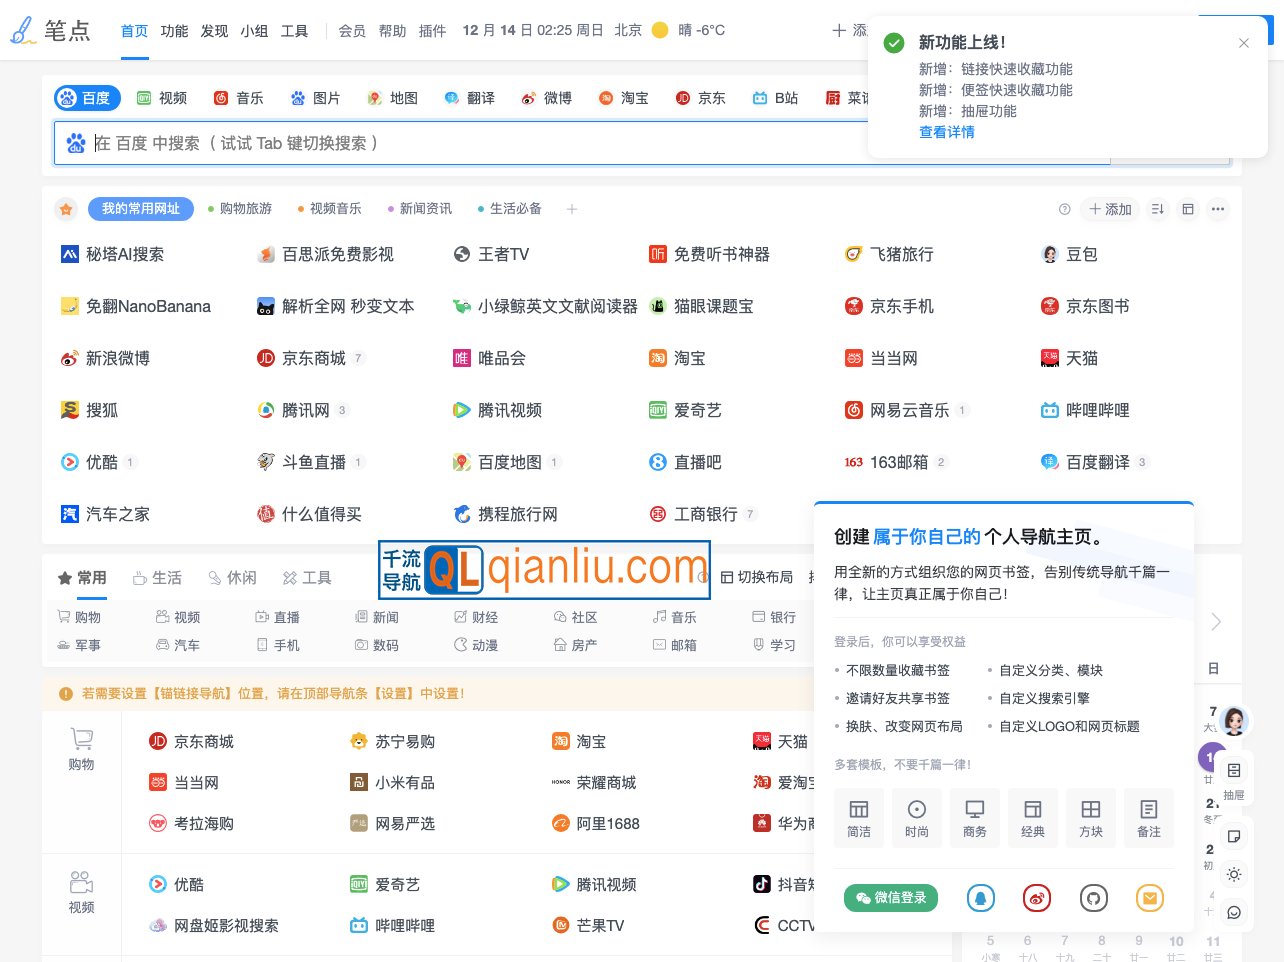Select the 商务 template style

[975, 818]
